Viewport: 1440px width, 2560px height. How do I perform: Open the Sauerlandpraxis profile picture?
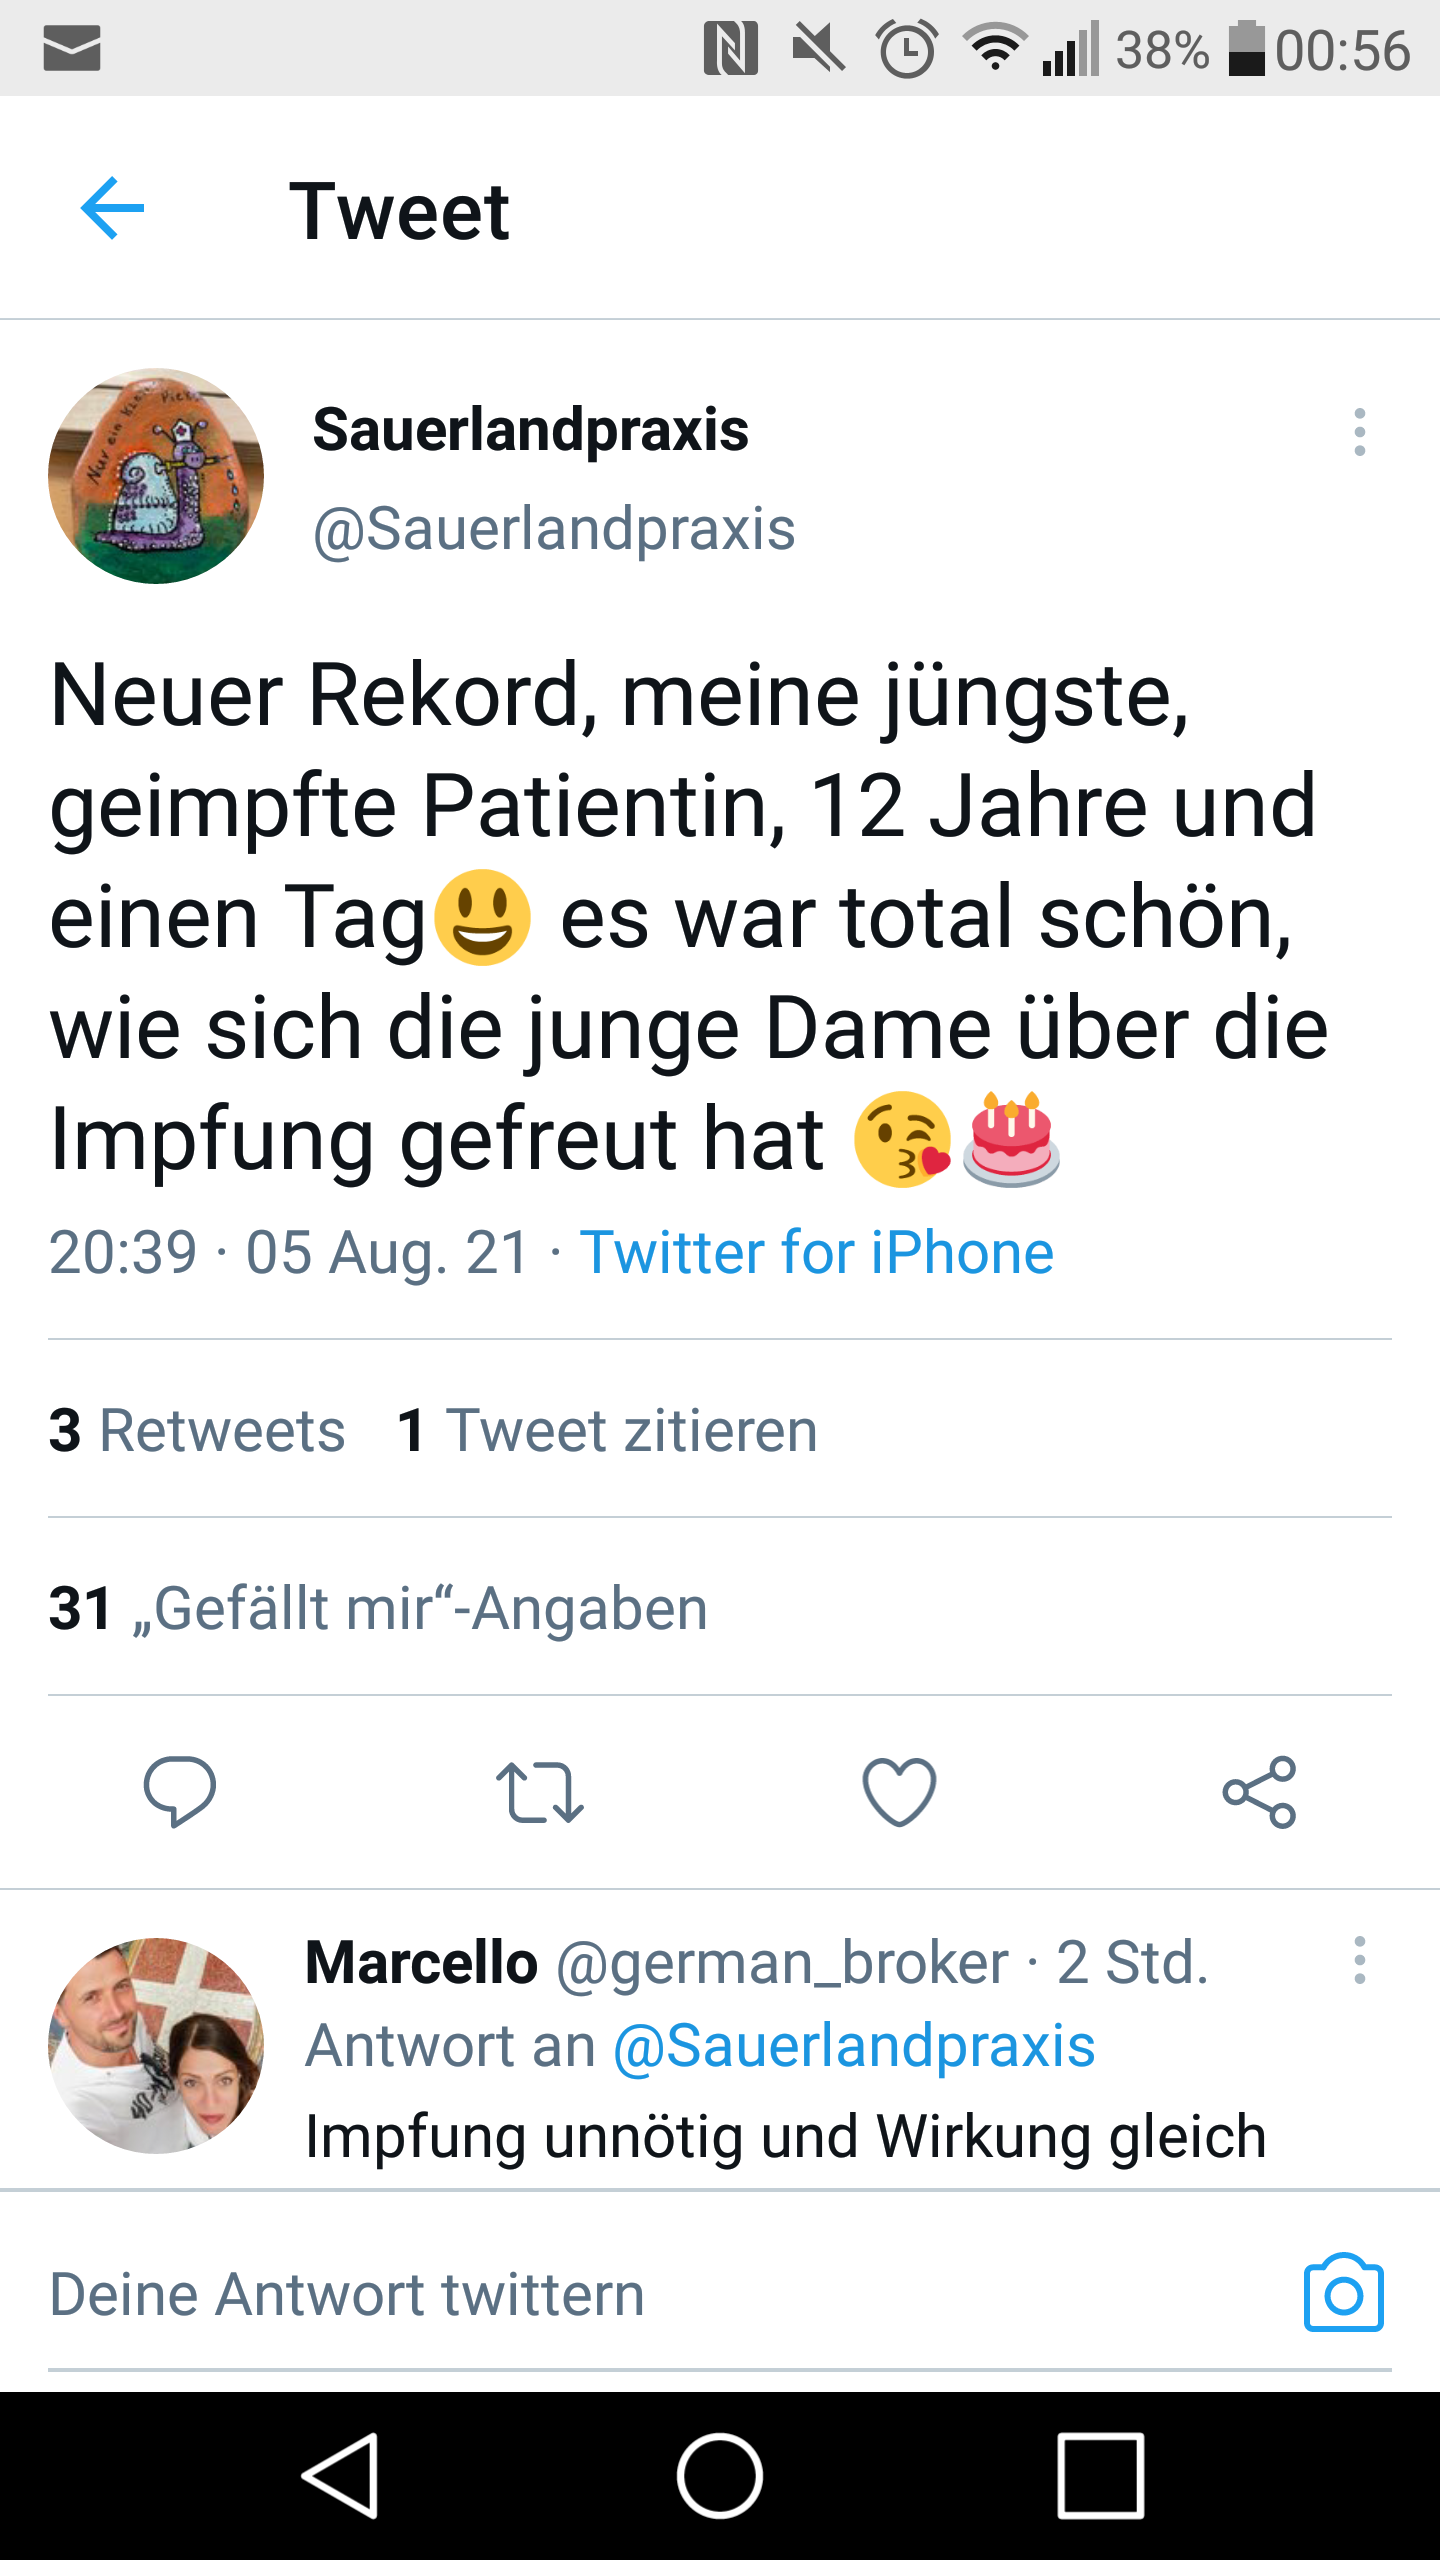click(156, 476)
